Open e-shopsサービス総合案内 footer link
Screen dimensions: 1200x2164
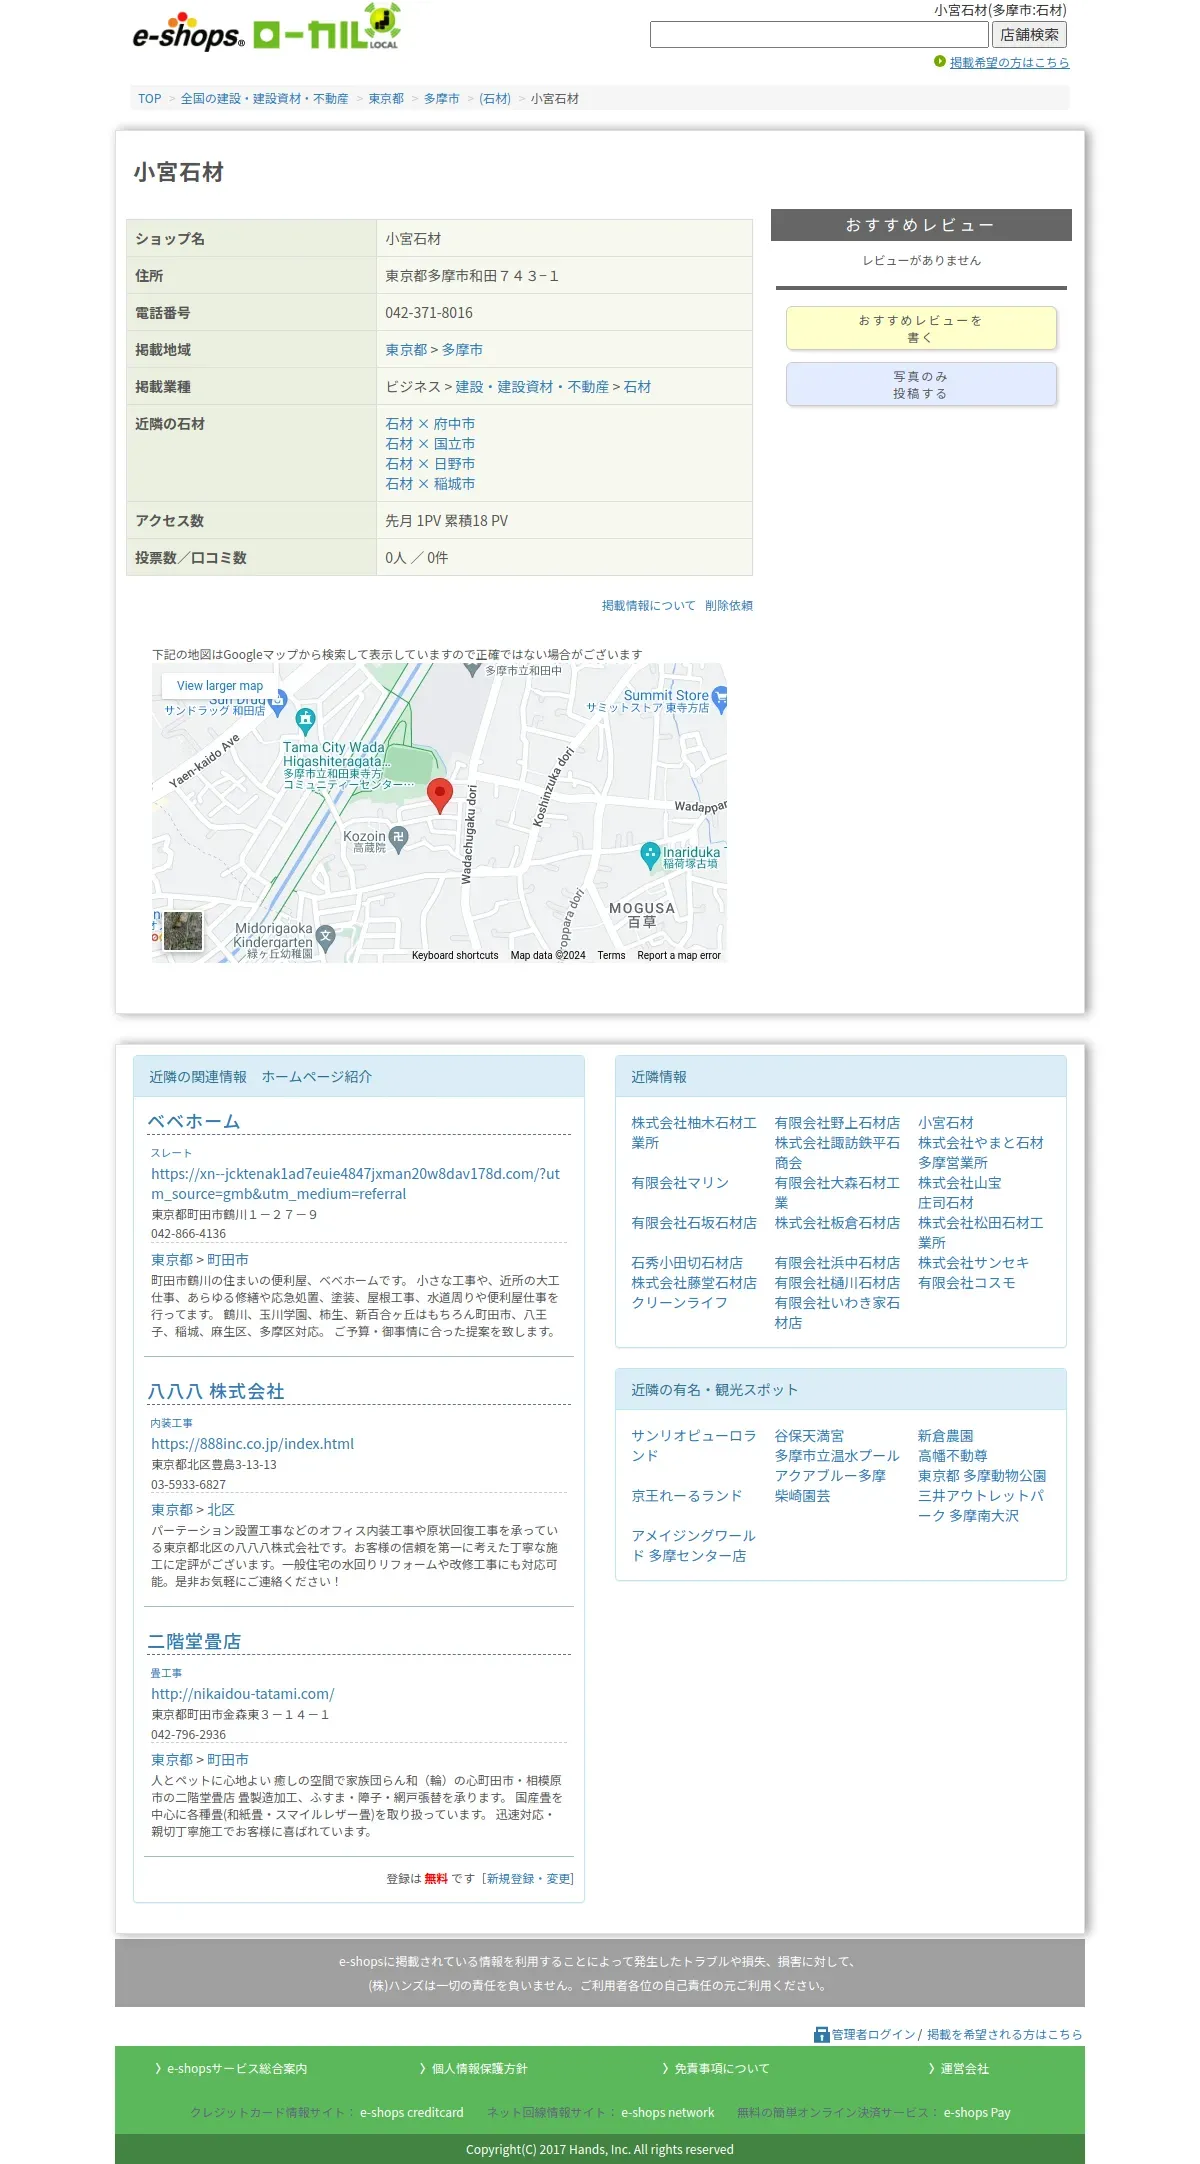pos(237,2069)
